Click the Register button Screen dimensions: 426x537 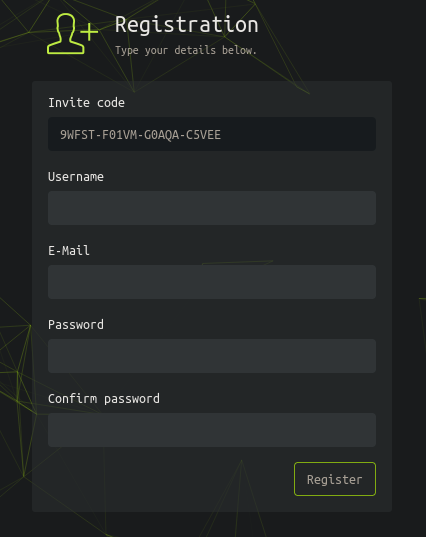[x=335, y=479]
